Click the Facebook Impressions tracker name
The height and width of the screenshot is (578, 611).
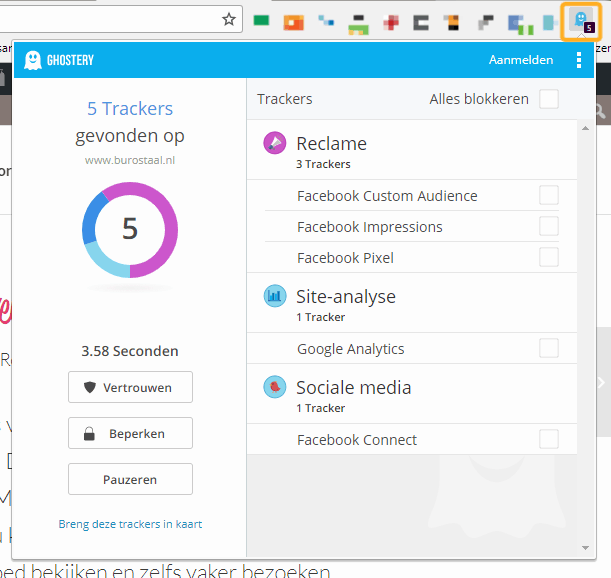coord(369,227)
